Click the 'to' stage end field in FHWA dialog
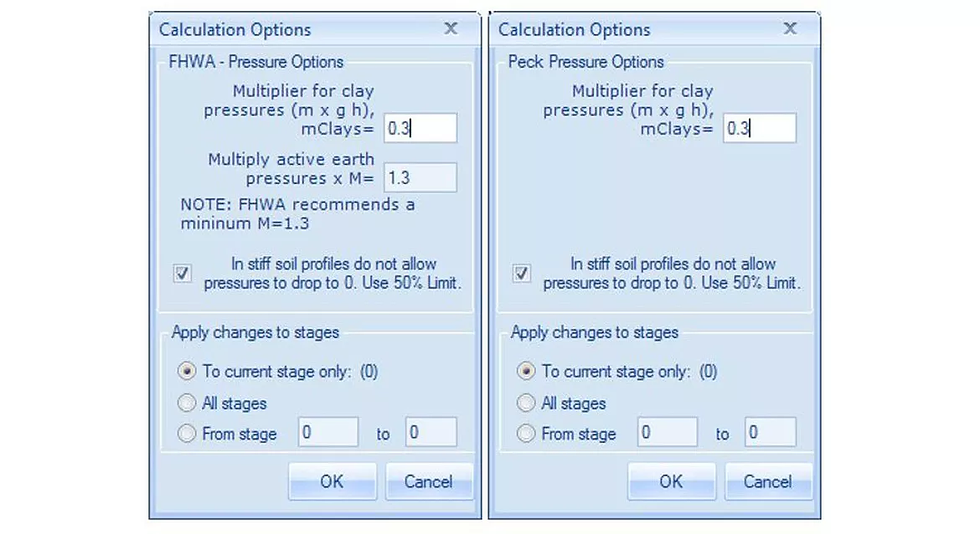 (431, 433)
